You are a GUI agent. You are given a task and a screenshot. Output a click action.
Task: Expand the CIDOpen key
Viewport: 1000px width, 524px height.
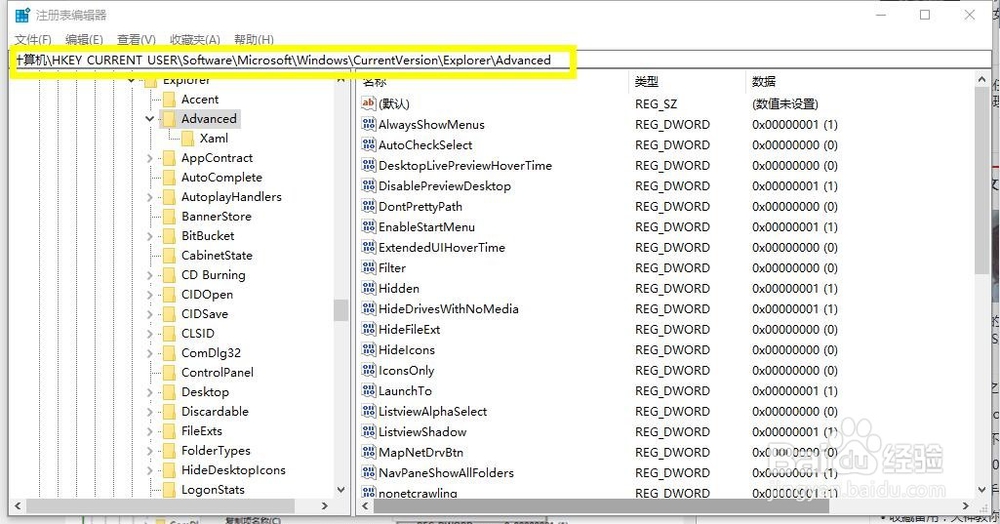tap(150, 295)
